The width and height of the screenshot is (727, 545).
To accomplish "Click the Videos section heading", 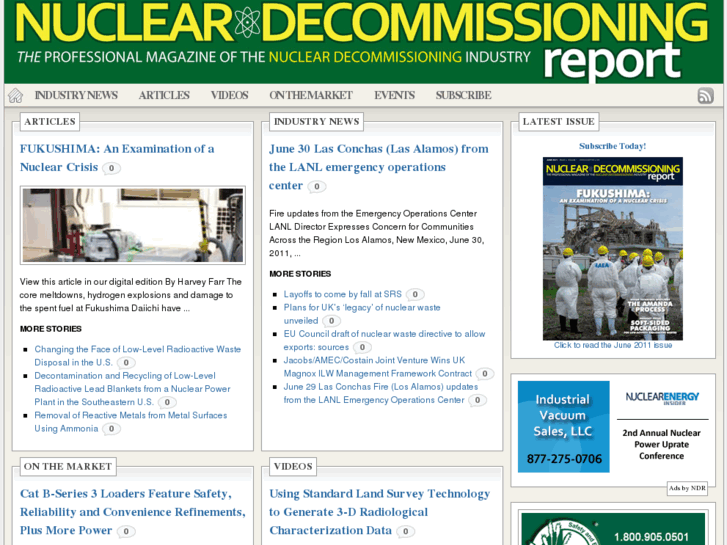I will tap(293, 467).
